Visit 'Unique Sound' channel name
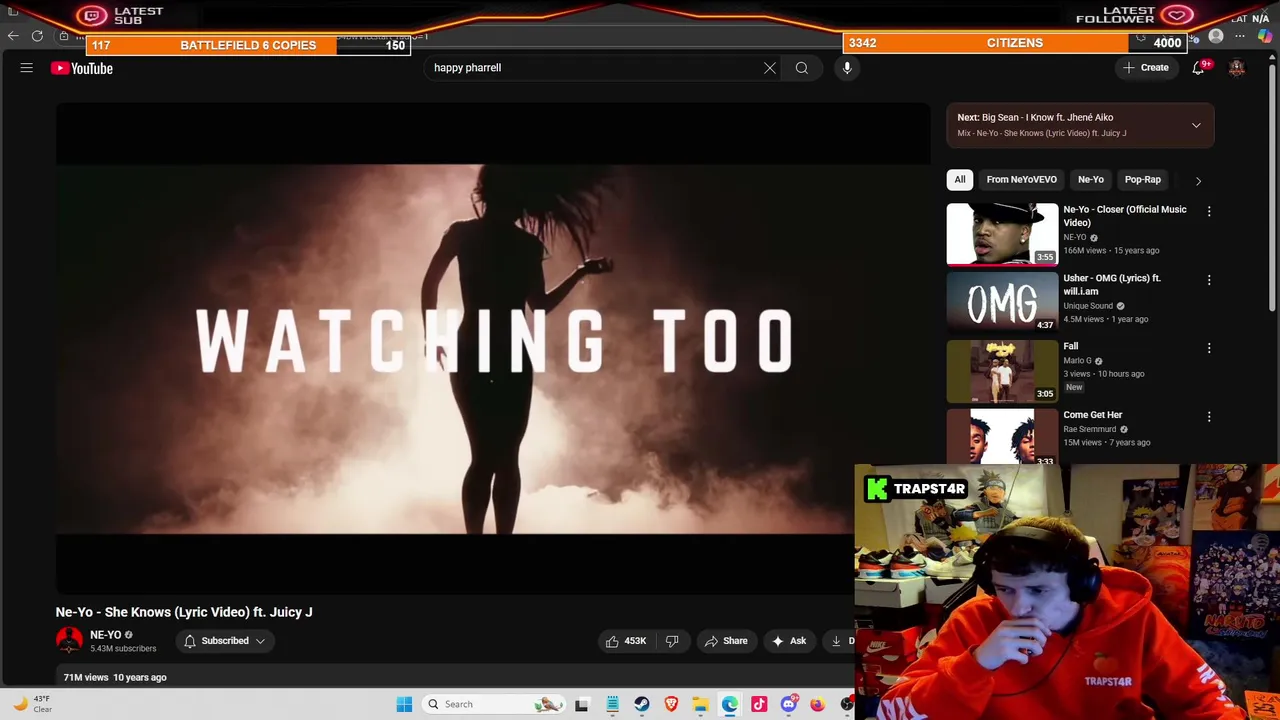 1088,306
